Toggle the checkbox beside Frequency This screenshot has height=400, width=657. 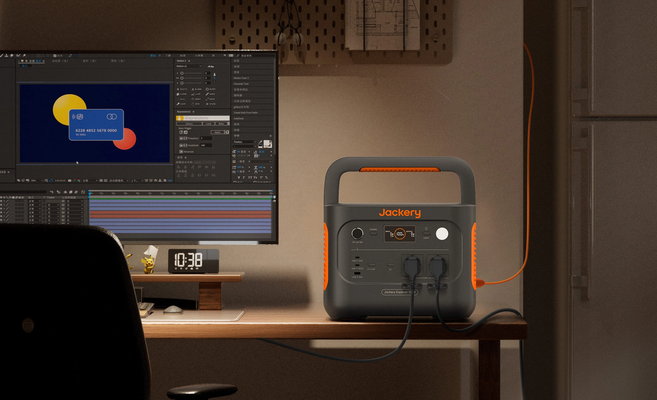[x=181, y=138]
